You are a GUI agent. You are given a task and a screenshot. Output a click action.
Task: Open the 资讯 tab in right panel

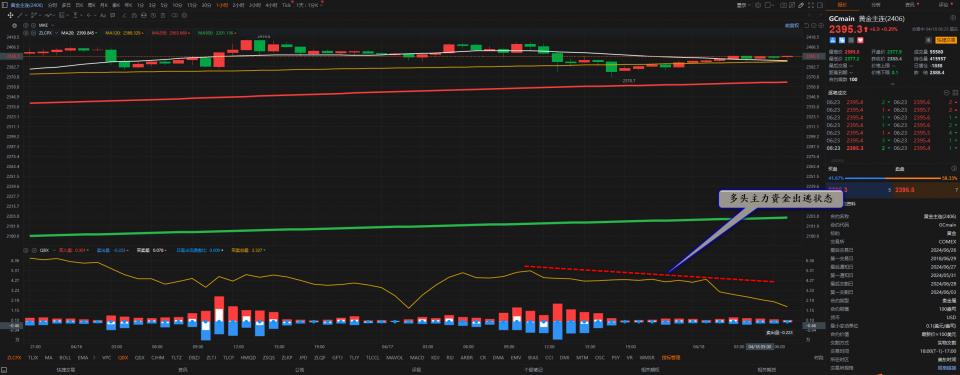point(910,5)
